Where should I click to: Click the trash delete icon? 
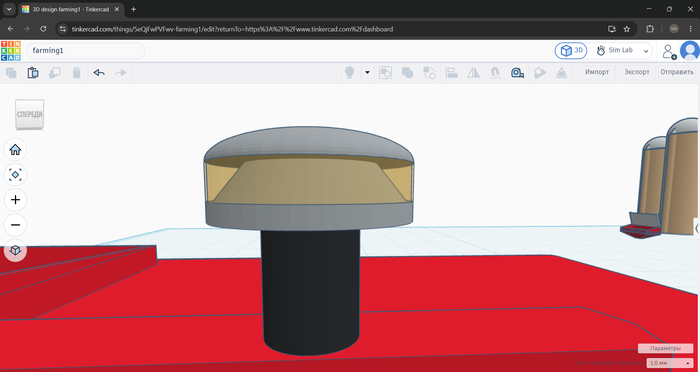(77, 73)
